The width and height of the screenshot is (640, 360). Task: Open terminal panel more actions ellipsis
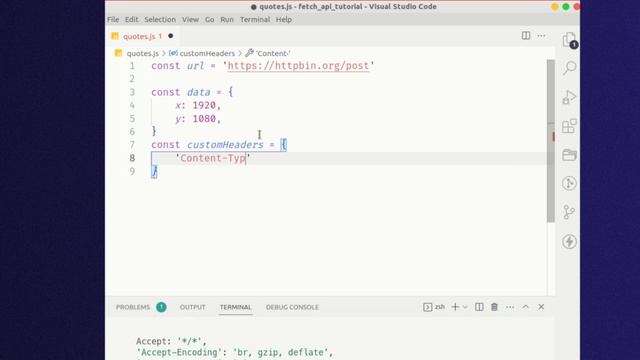510,307
